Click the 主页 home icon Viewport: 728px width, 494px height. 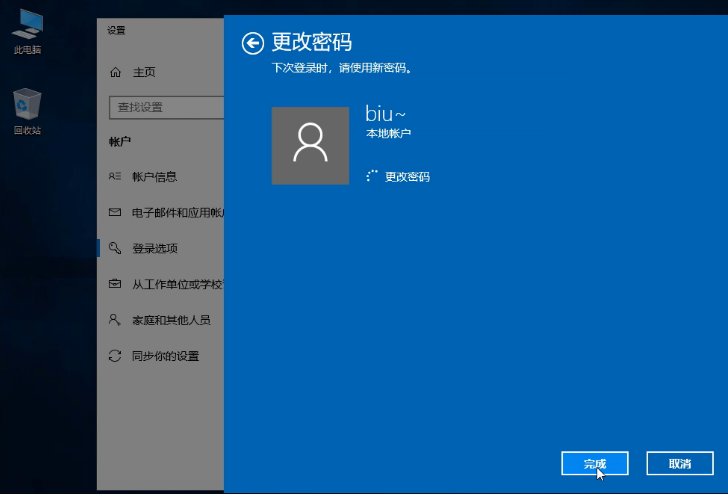[x=115, y=72]
